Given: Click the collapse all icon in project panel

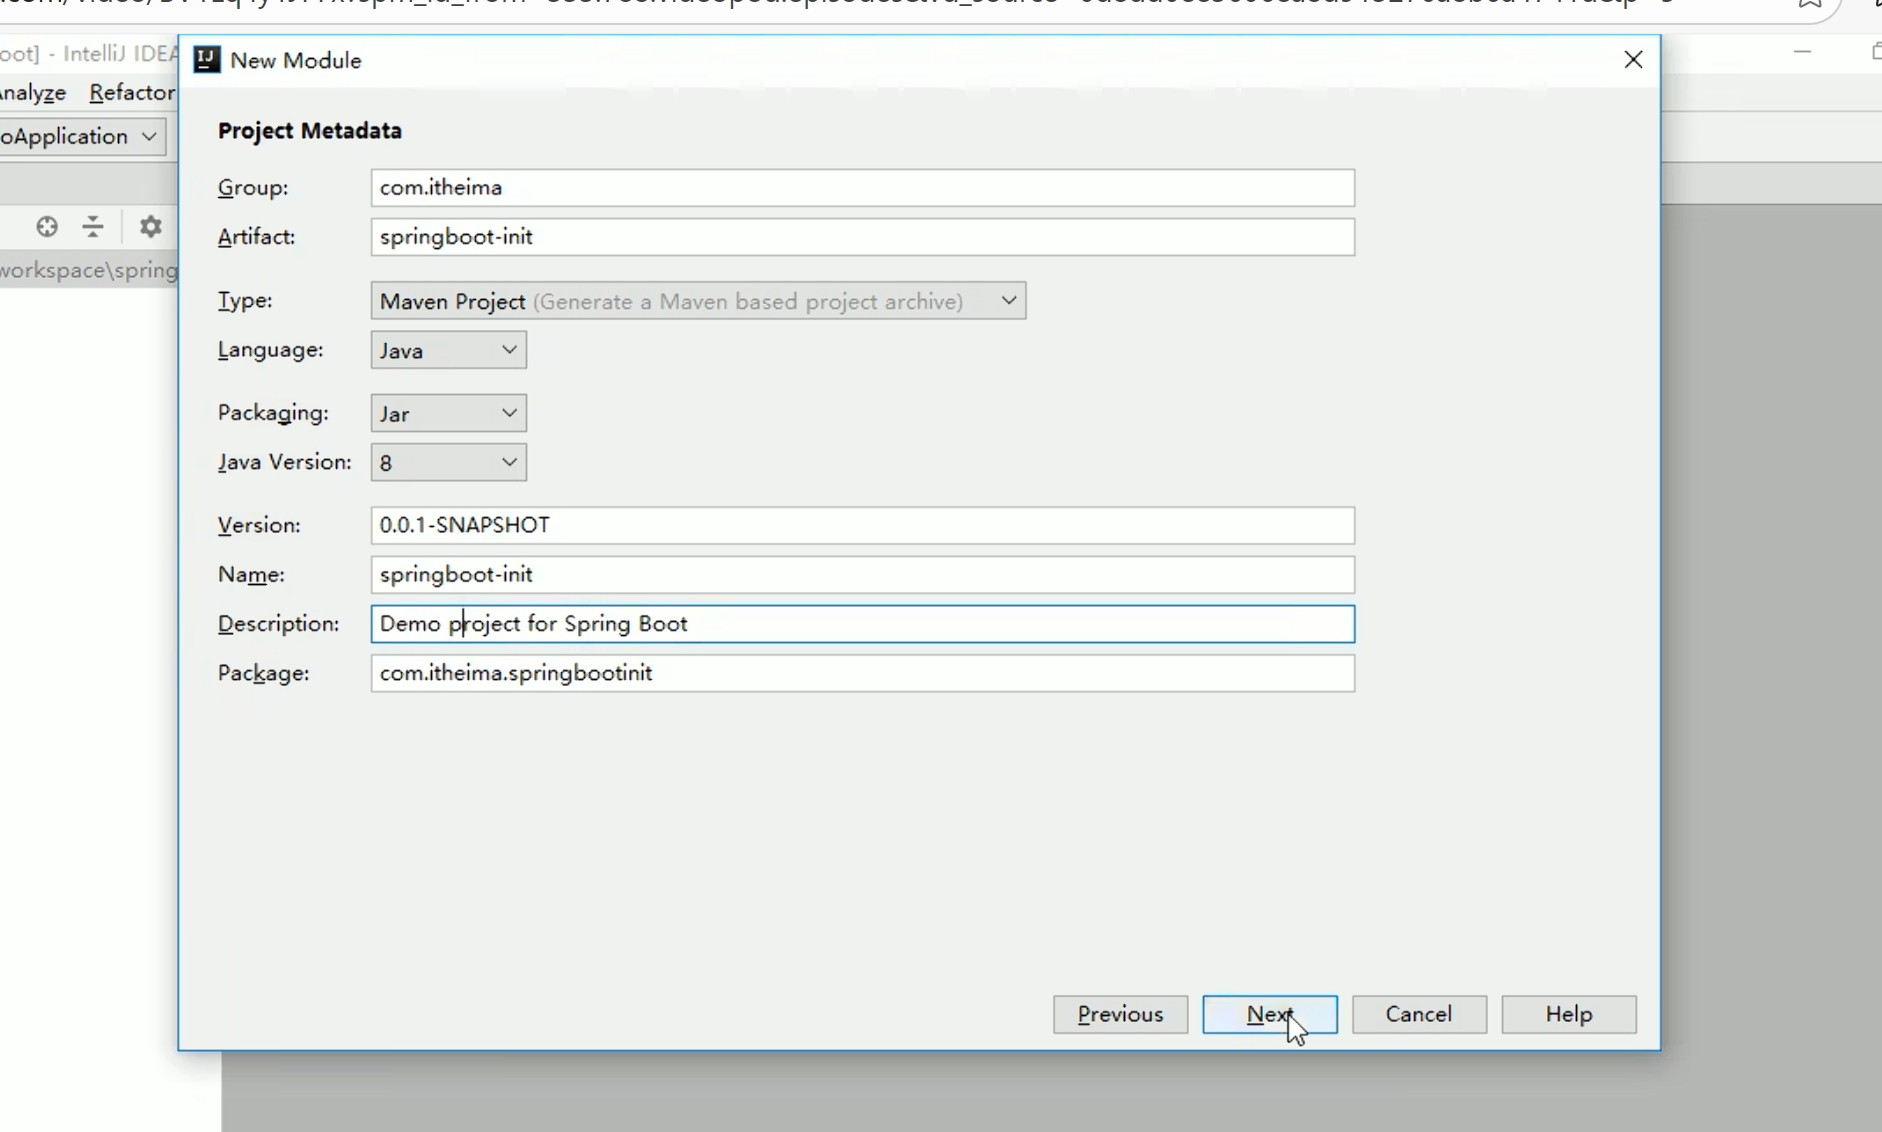Looking at the screenshot, I should 93,227.
